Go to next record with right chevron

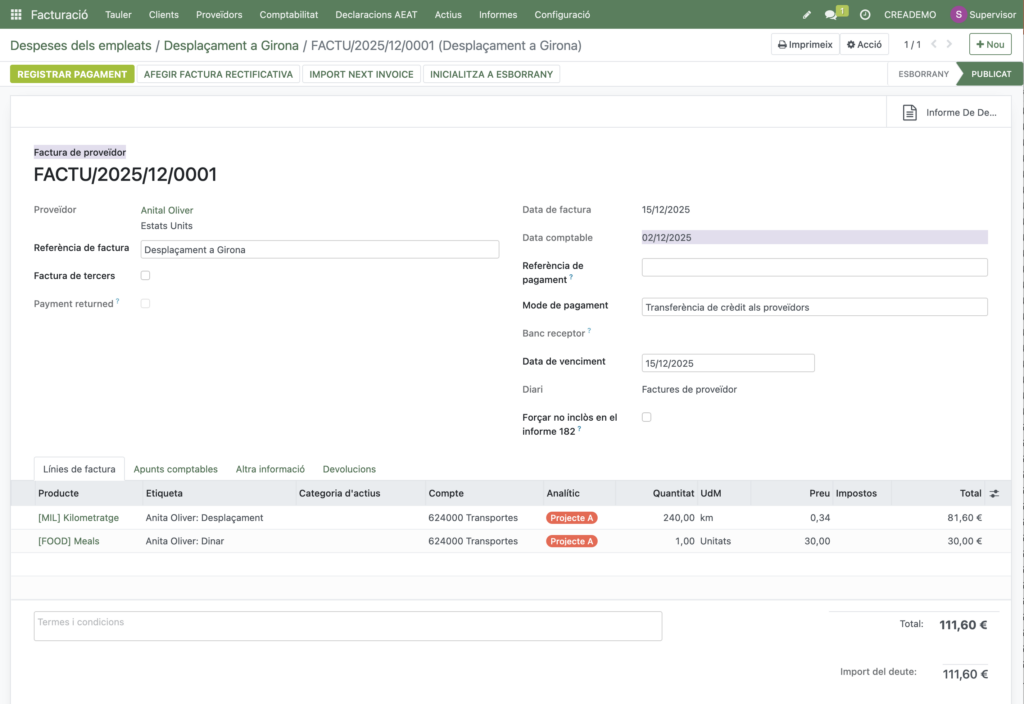[950, 45]
